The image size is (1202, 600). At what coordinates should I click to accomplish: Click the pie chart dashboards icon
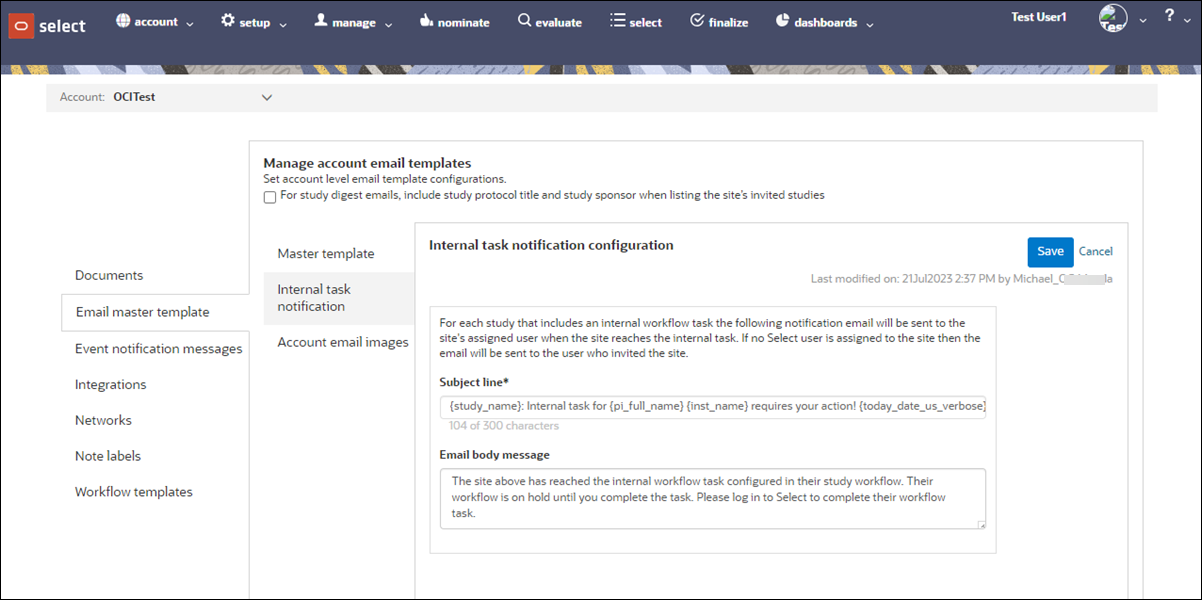click(782, 20)
